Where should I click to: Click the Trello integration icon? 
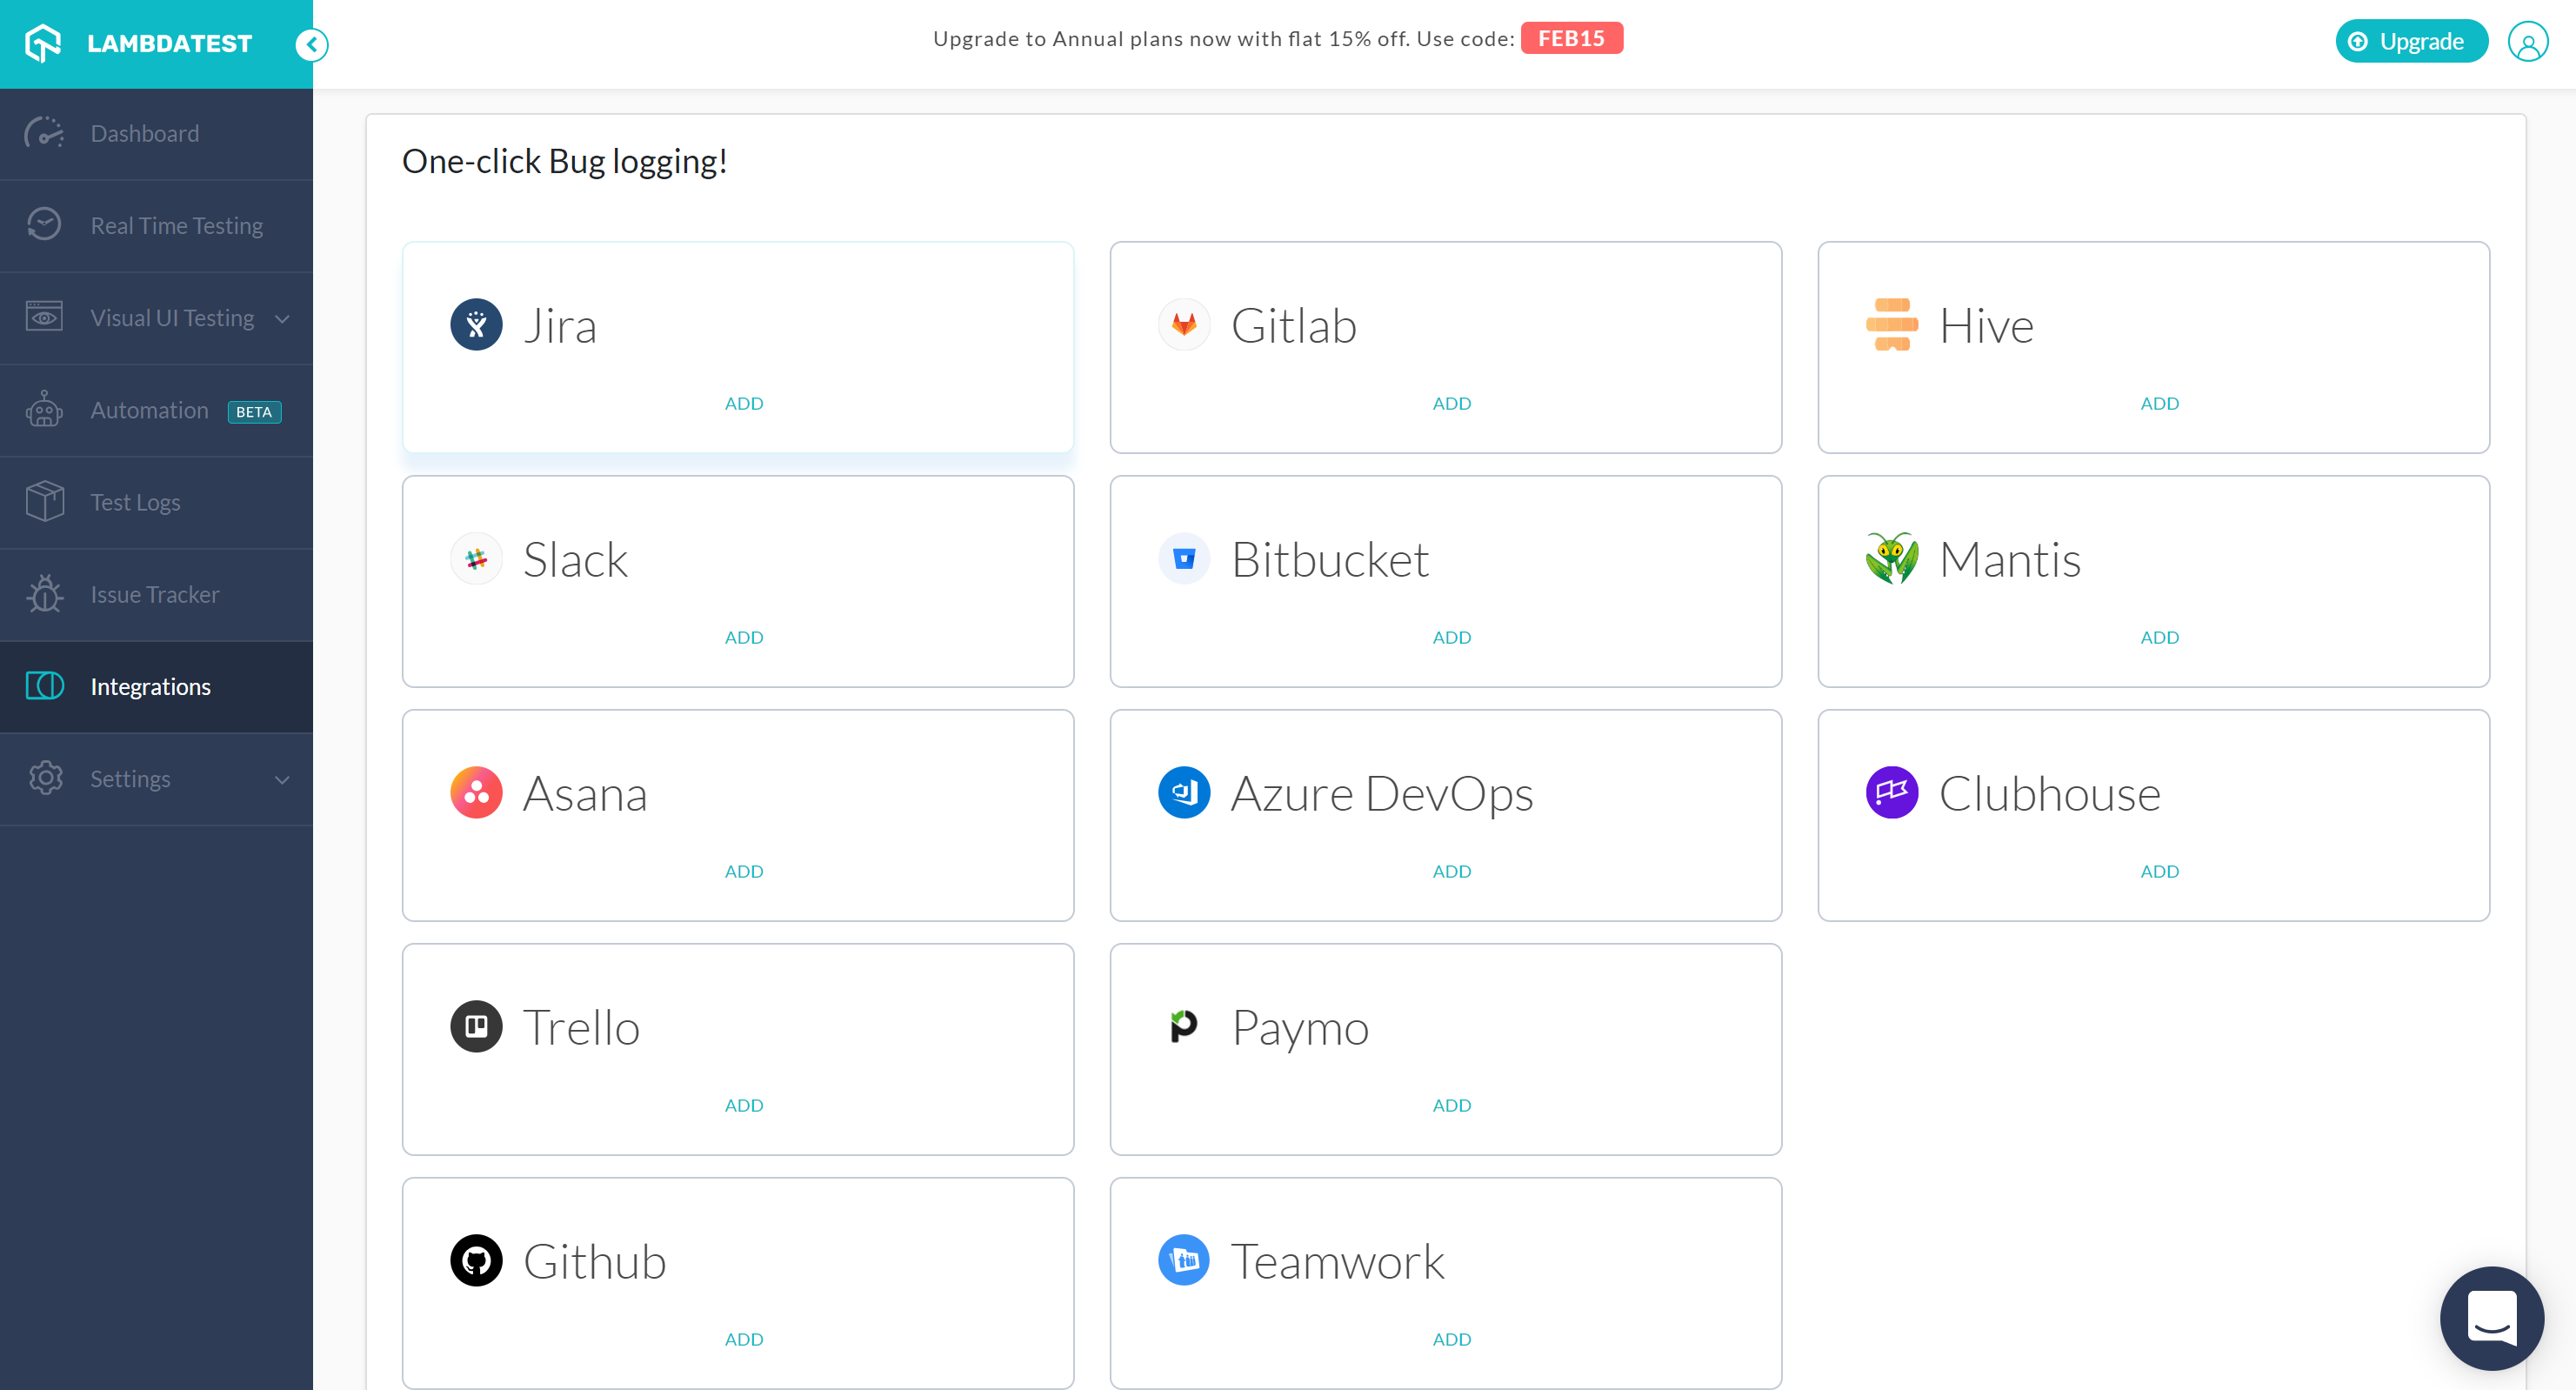coord(477,1026)
